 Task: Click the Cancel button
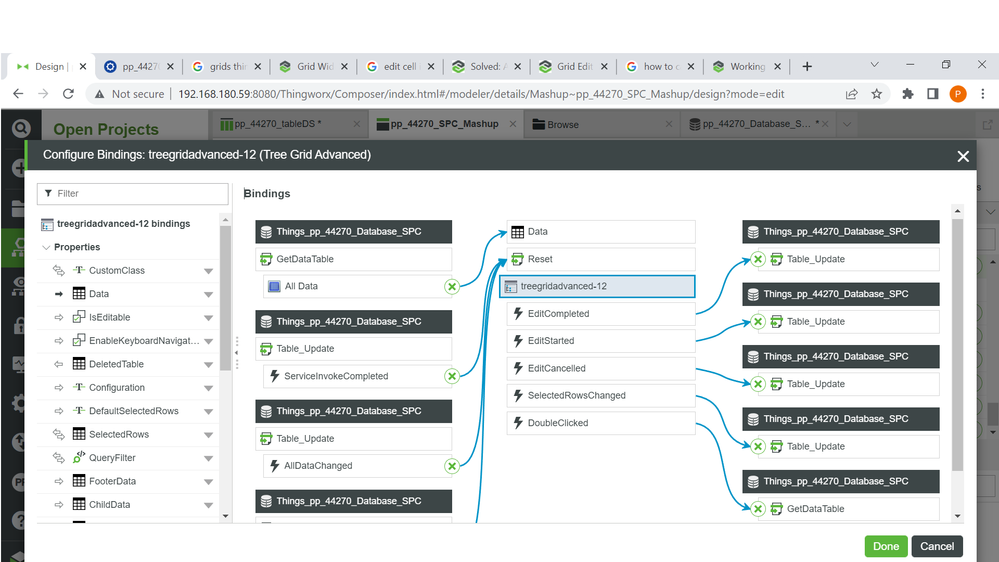coord(937,546)
